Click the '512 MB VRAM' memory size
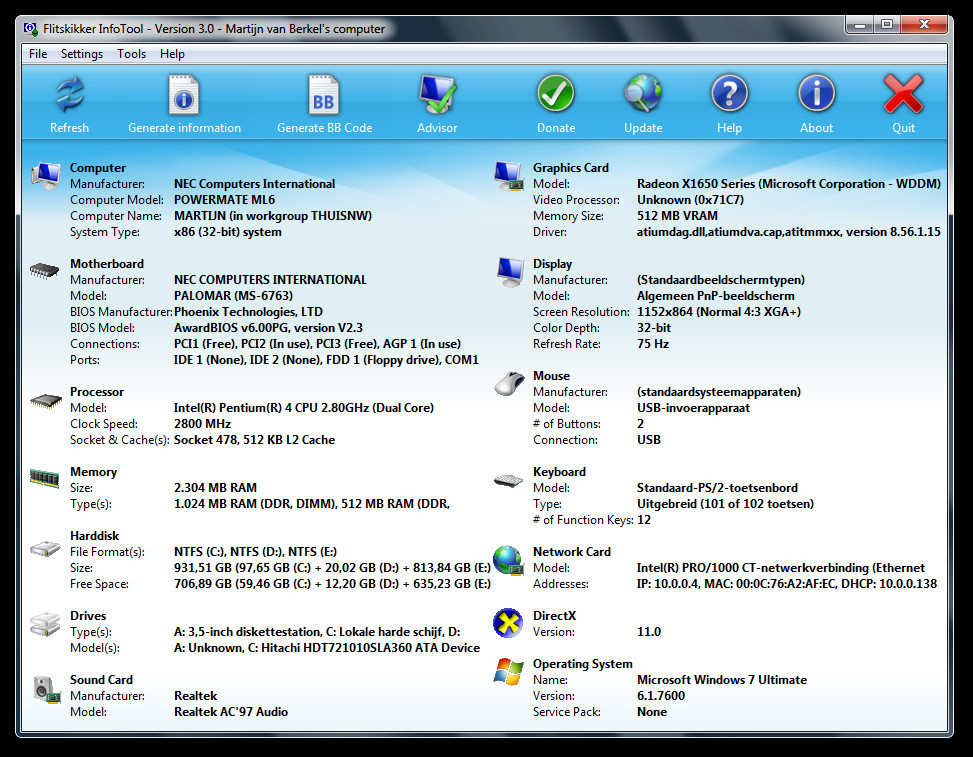 [x=677, y=216]
